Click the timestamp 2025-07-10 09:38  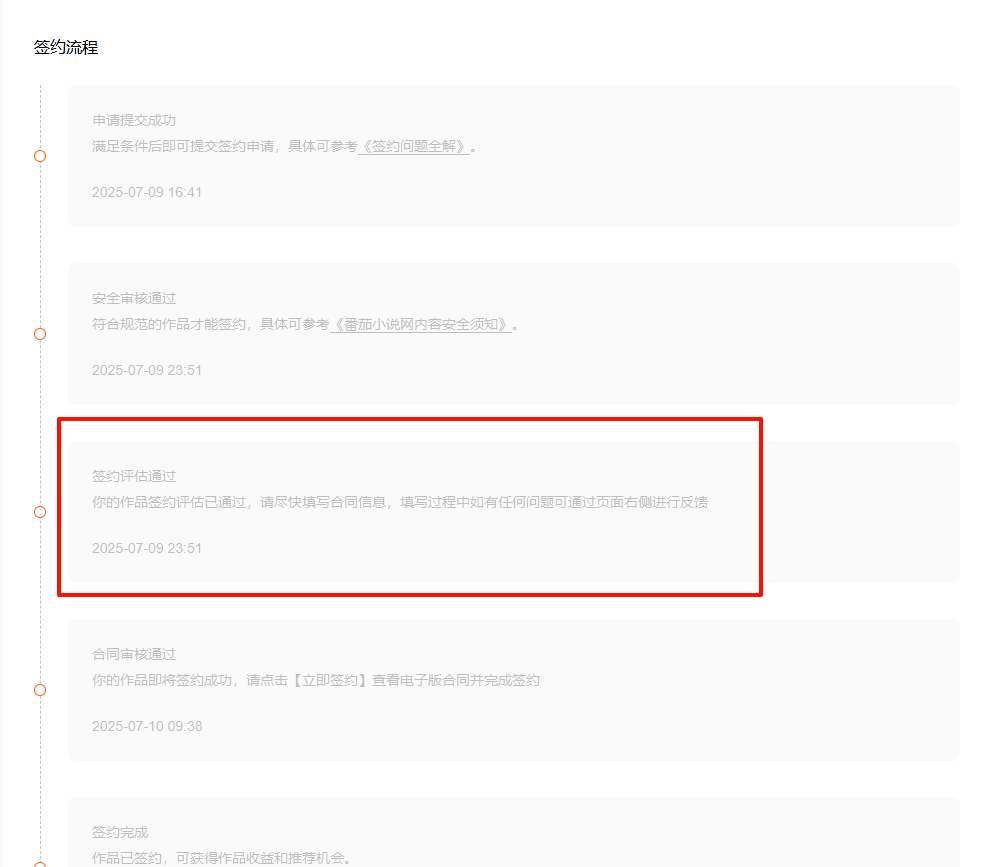147,726
